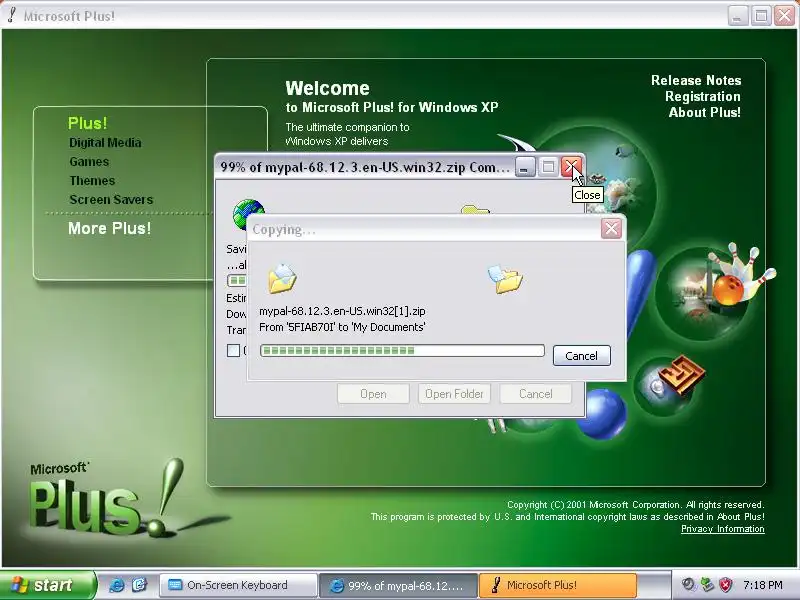Image resolution: width=800 pixels, height=600 pixels.
Task: Click the red security shield tray icon
Action: point(726,585)
